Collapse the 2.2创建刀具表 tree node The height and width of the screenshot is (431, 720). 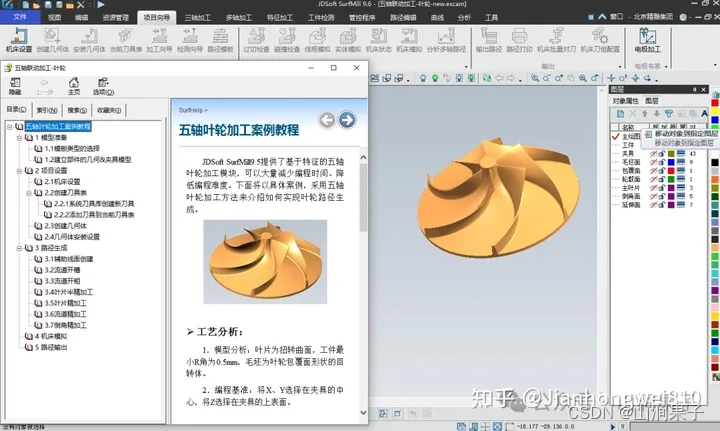pyautogui.click(x=28, y=193)
